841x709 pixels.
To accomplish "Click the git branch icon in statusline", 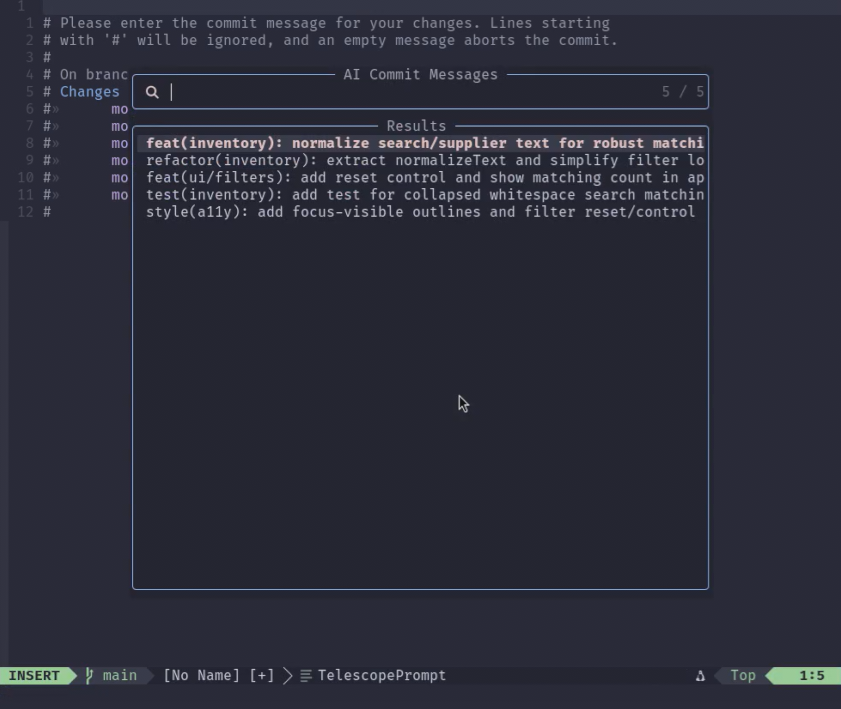I will (x=89, y=675).
